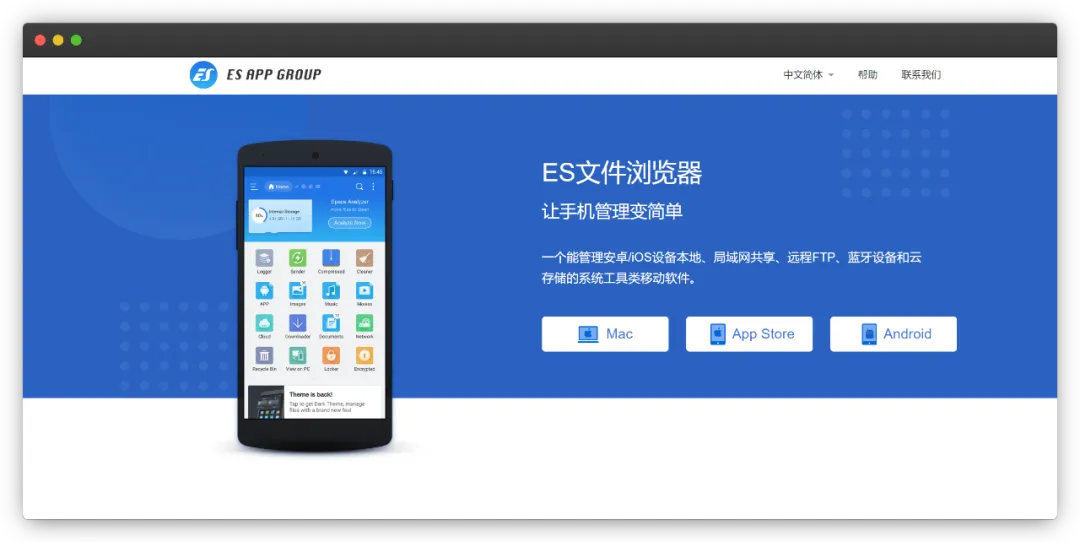Viewport: 1080px width, 542px height.
Task: Open the Recycle Bin icon
Action: [264, 355]
